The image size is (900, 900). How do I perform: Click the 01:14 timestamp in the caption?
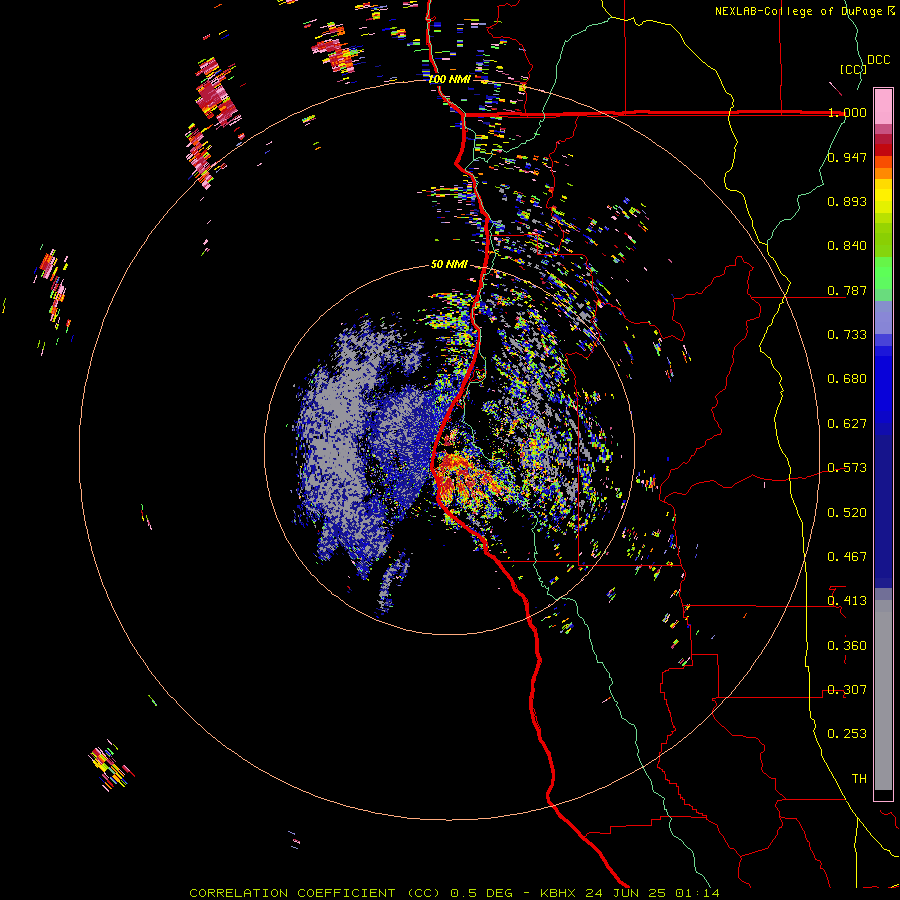(x=697, y=893)
